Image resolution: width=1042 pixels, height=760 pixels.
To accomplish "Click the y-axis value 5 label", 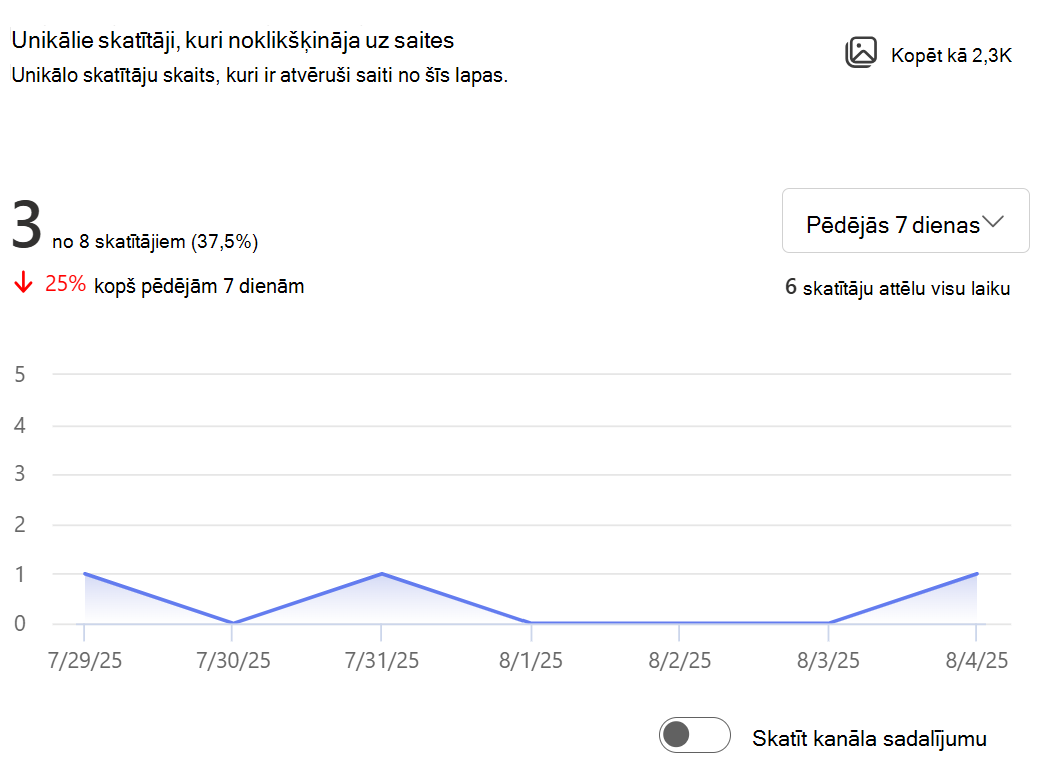I will click(x=20, y=375).
